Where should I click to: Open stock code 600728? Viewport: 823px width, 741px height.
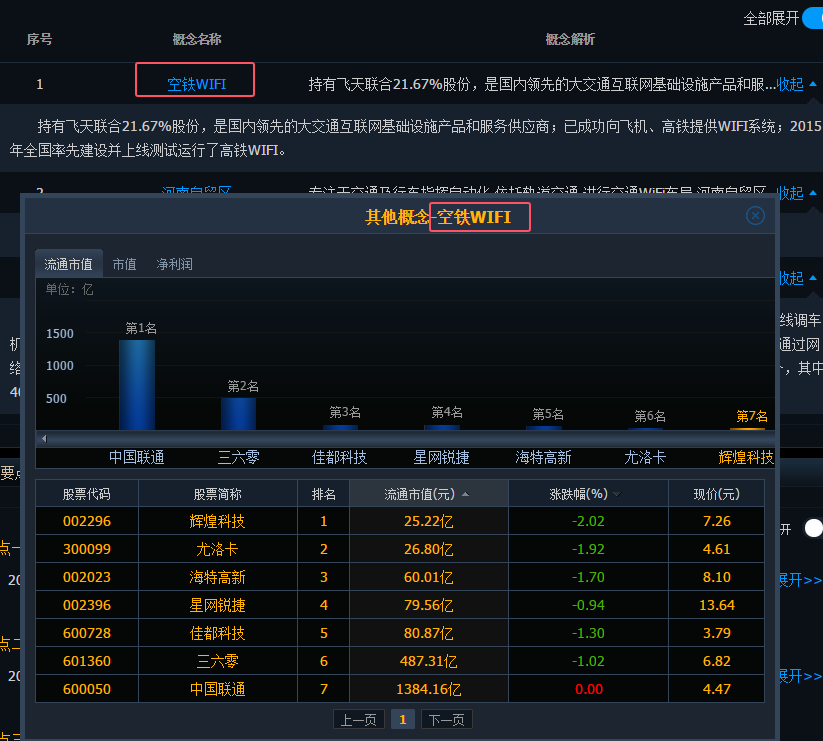click(87, 633)
